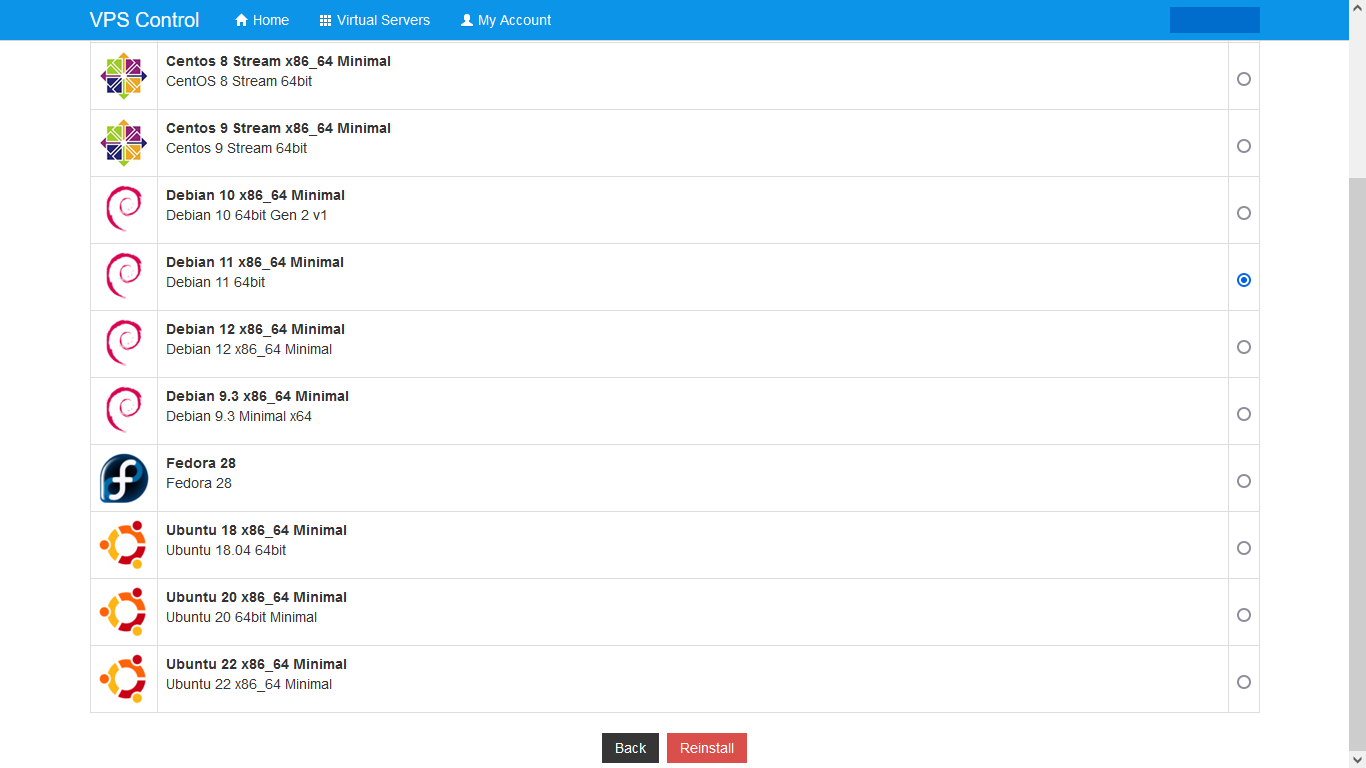Screen dimensions: 1366x768
Task: Select the Ubuntu 22 x86_64 Minimal radio button
Action: click(x=1244, y=682)
